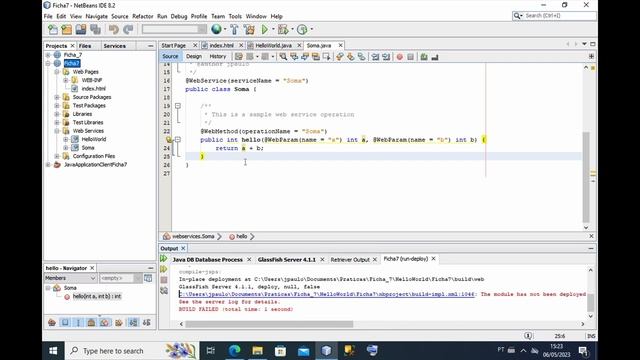Toggle Sort by Source in Navigator
The height and width of the screenshot is (360, 640).
[x=147, y=322]
